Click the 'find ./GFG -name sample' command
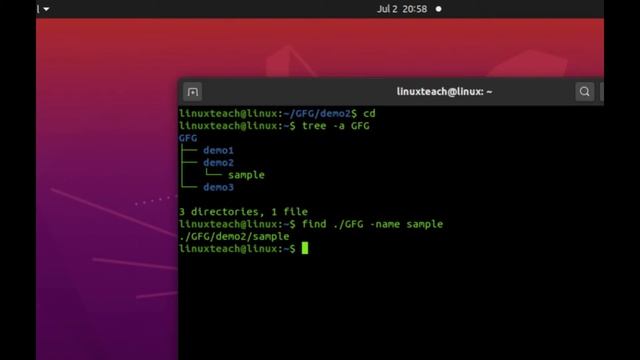Screen dimensions: 640x360 tap(372, 224)
